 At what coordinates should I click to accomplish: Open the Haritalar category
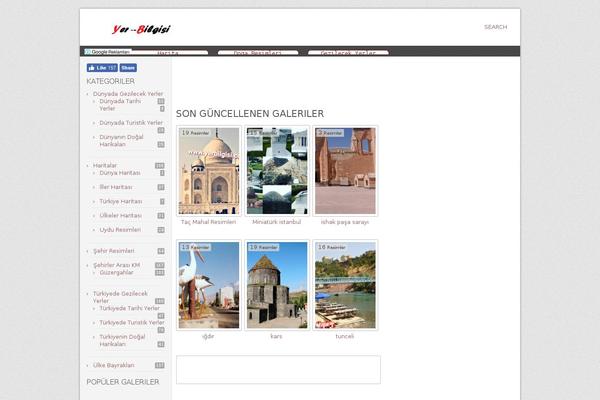[x=105, y=165]
